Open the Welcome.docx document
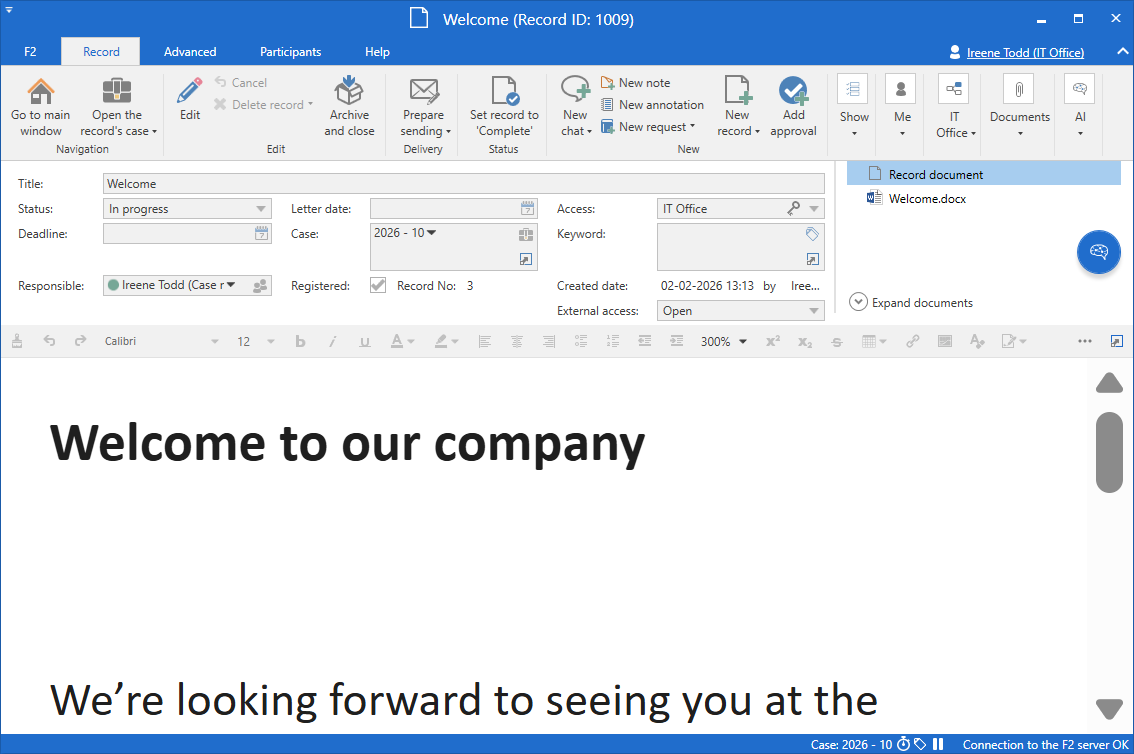 click(926, 199)
